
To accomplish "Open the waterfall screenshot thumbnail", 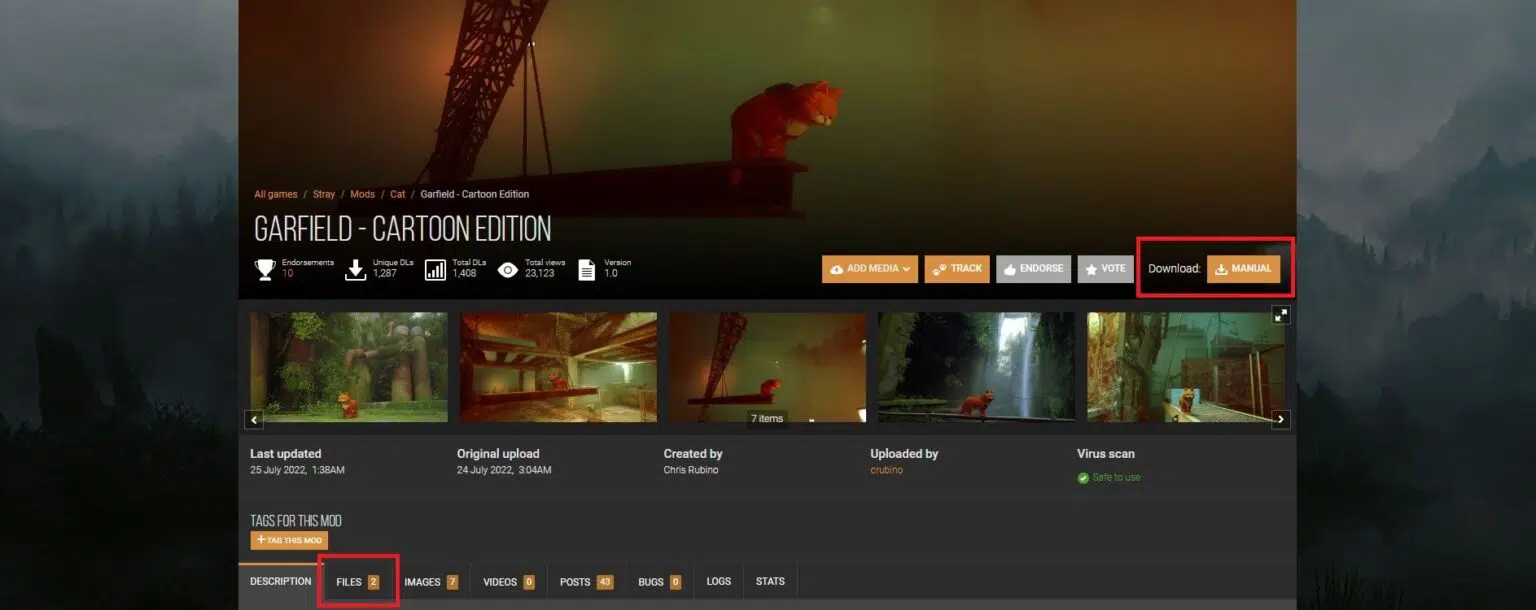I will 977,367.
